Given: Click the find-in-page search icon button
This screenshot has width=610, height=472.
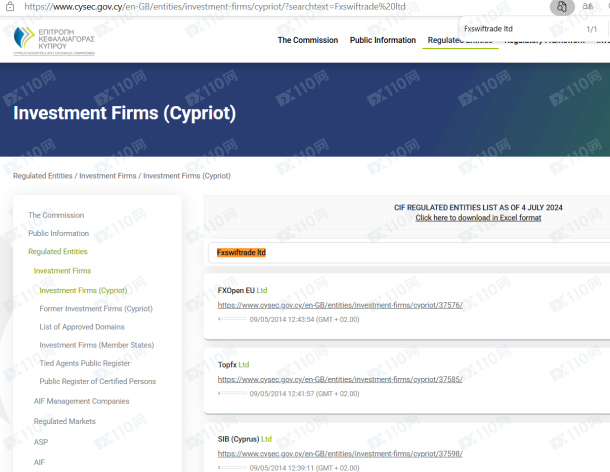Looking at the screenshot, I should point(562,7).
